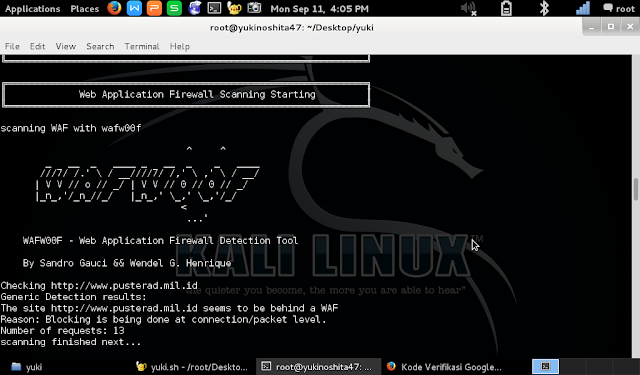Open WPS Presentation orange launcher icon
Viewport: 640px width, 375px height.
(x=154, y=8)
